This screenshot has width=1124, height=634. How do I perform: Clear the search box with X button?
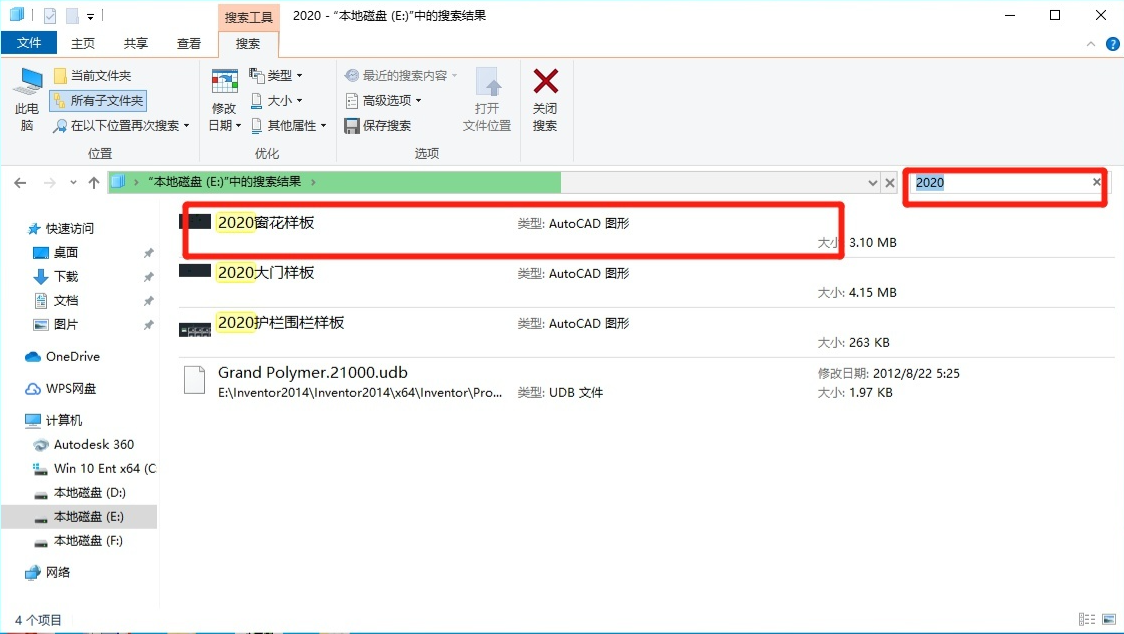[x=1096, y=182]
